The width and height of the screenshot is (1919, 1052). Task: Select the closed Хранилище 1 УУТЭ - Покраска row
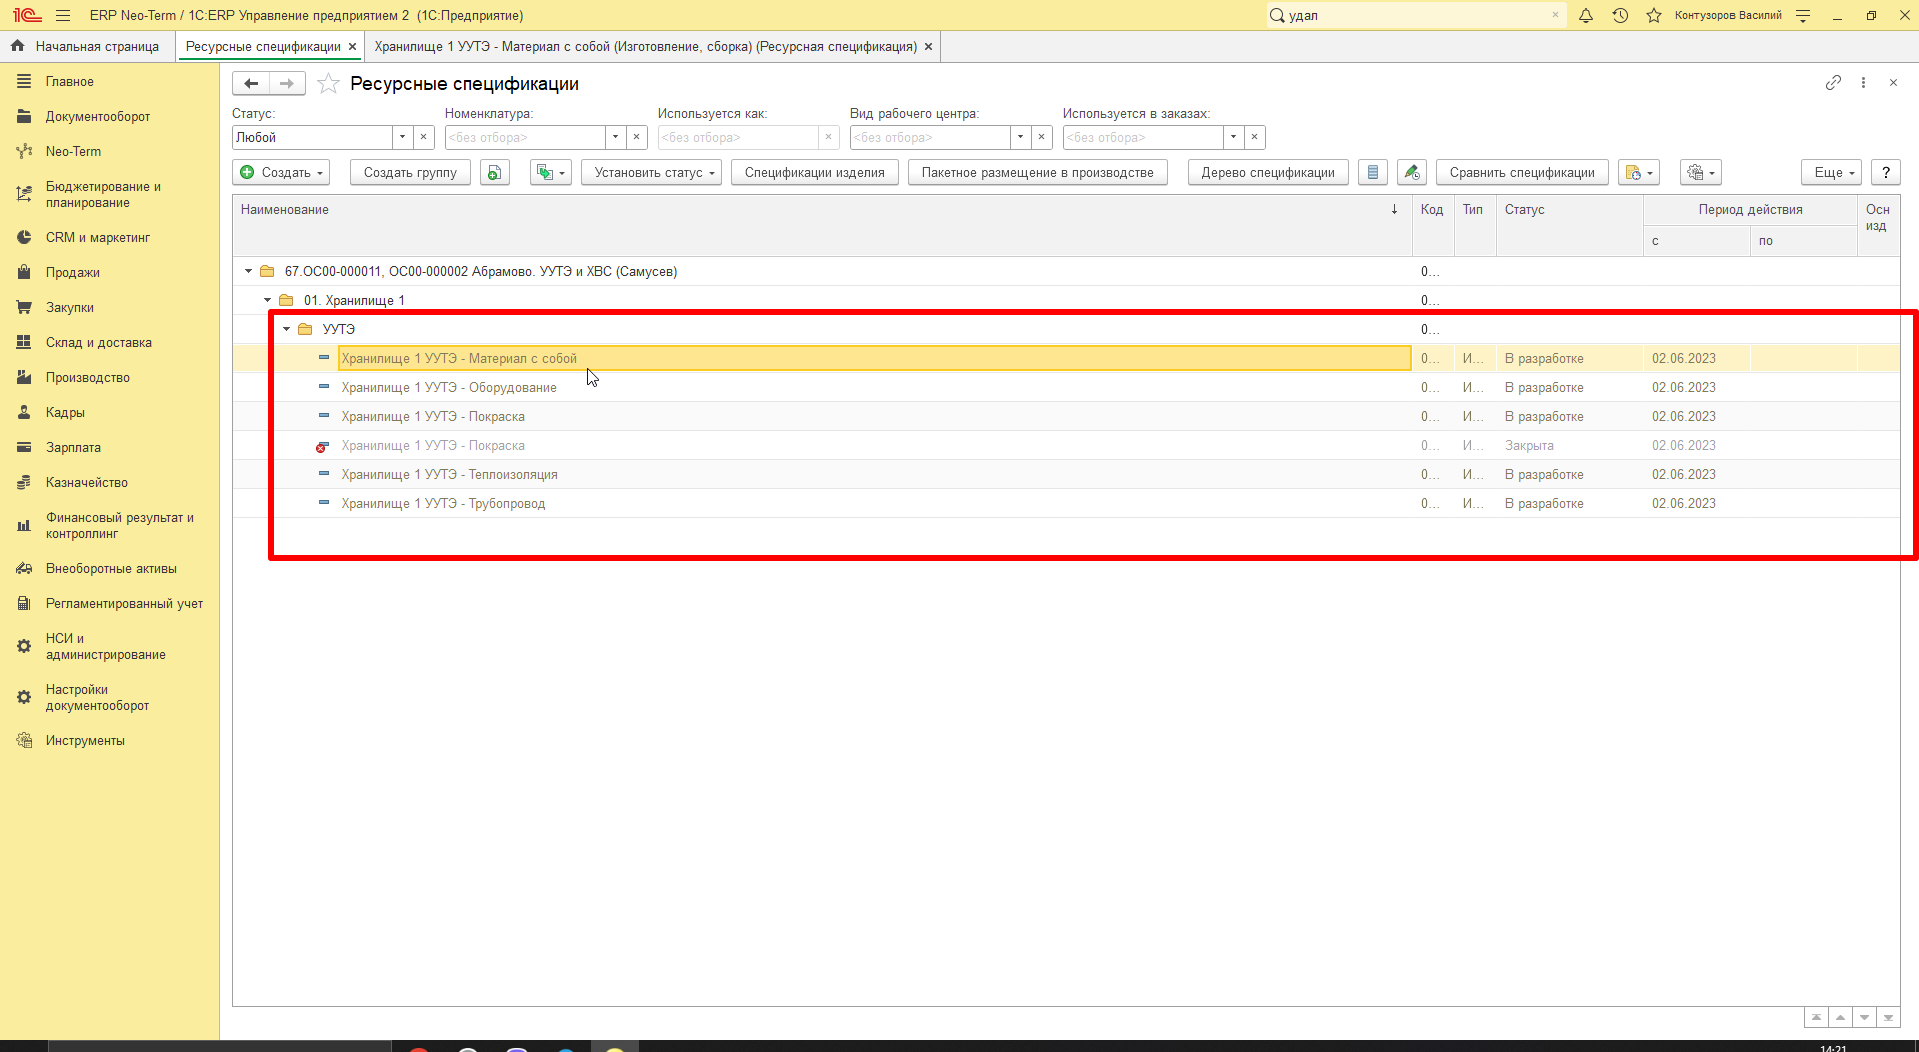[x=1066, y=445]
